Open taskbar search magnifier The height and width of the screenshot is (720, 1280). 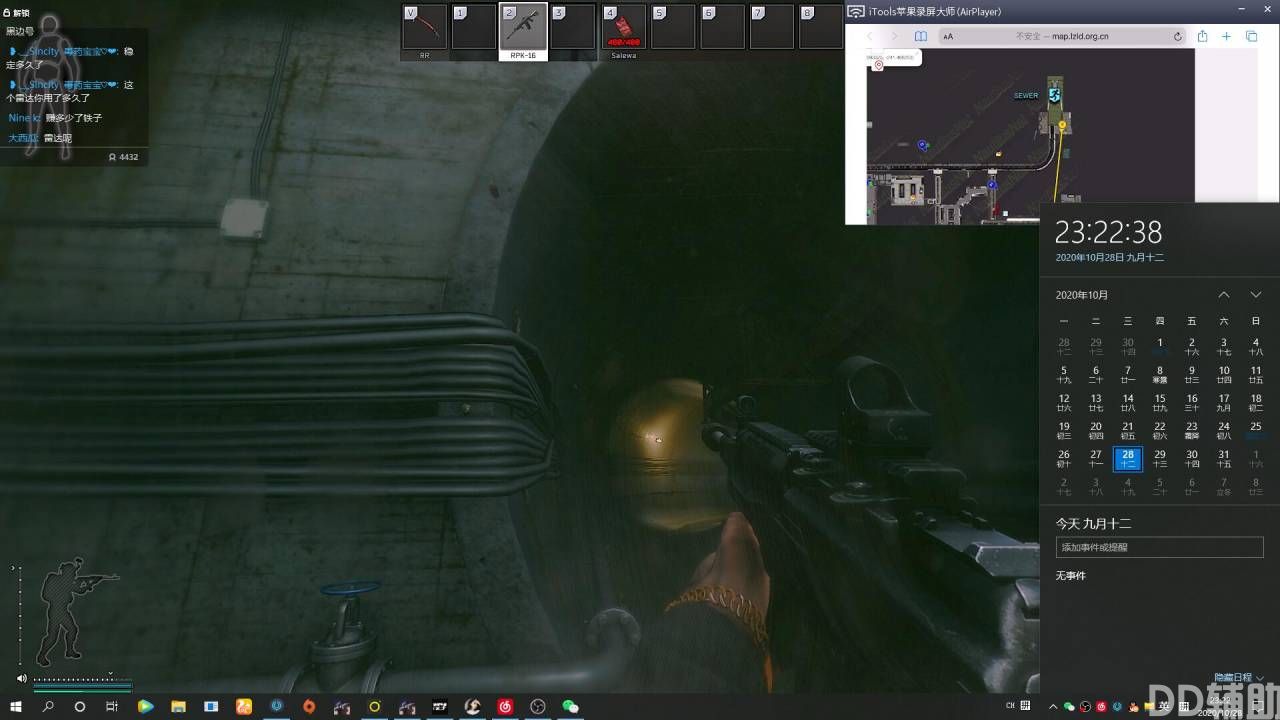pyautogui.click(x=48, y=706)
